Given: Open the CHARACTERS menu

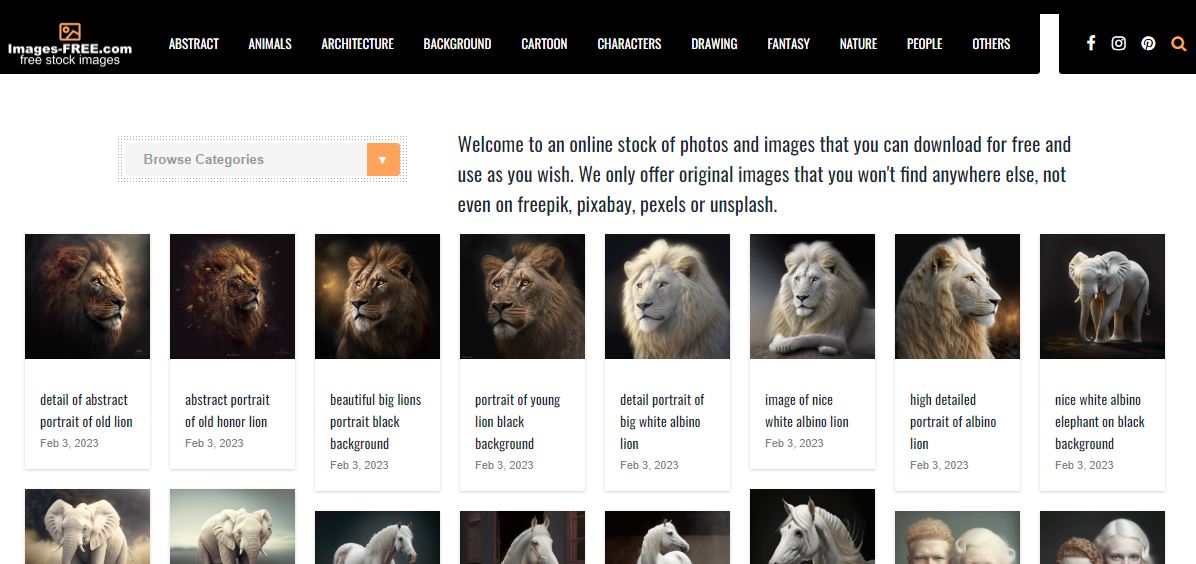Looking at the screenshot, I should point(629,44).
